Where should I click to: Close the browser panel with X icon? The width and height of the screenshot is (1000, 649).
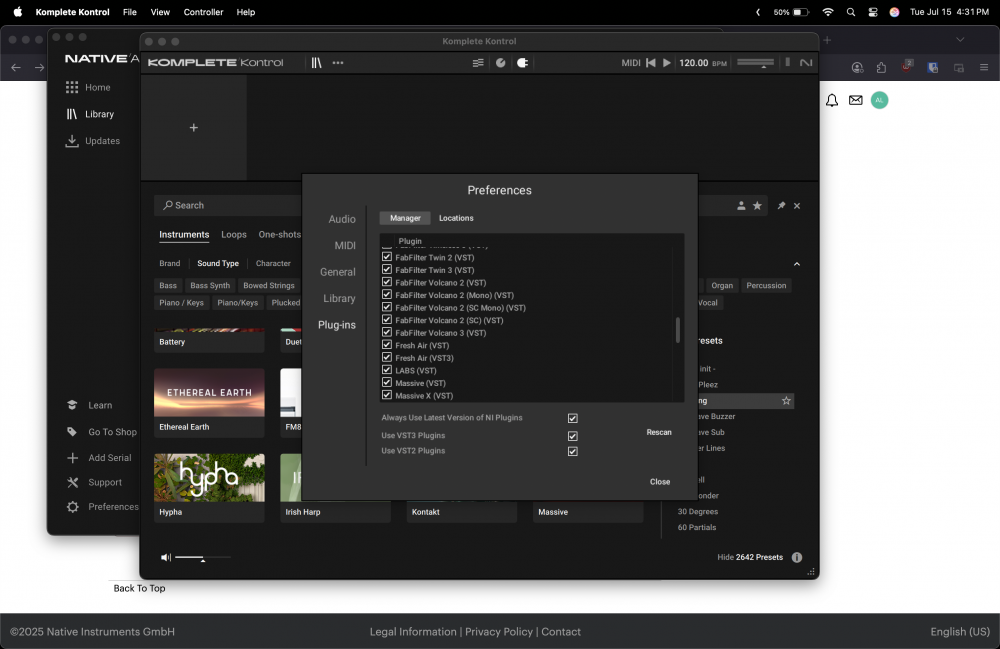pos(797,206)
